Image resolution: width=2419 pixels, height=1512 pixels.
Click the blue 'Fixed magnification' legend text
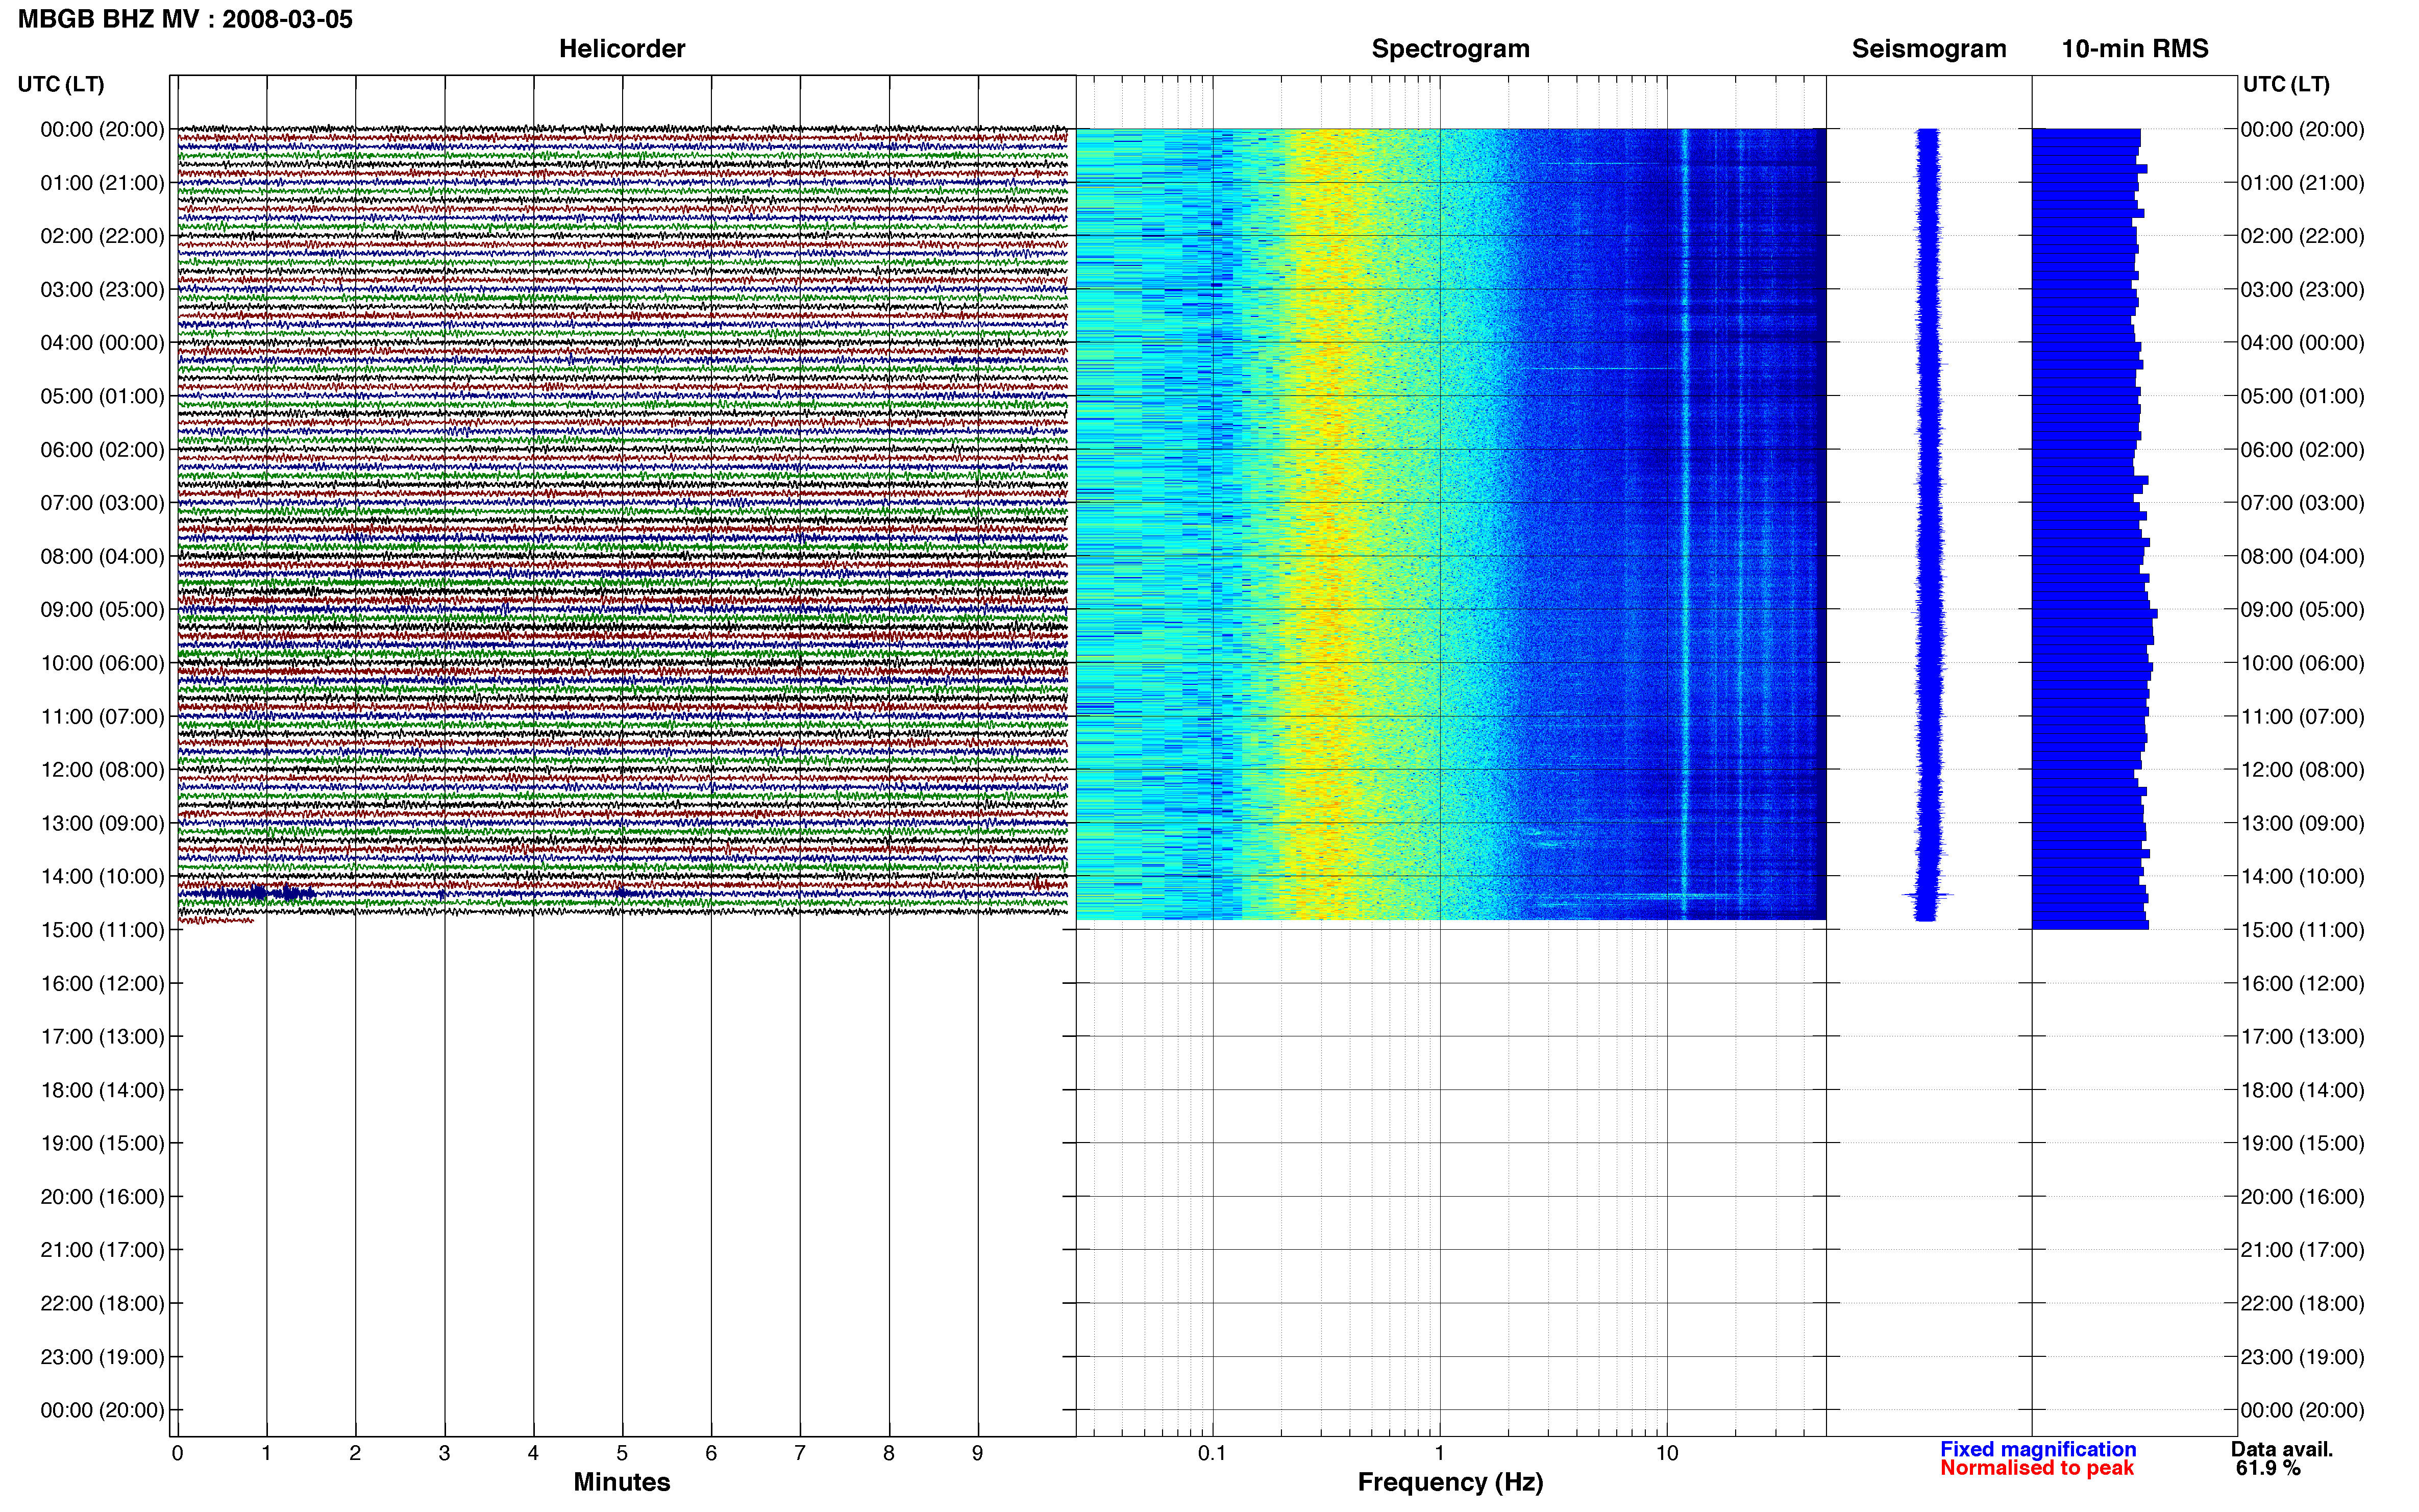point(2038,1449)
